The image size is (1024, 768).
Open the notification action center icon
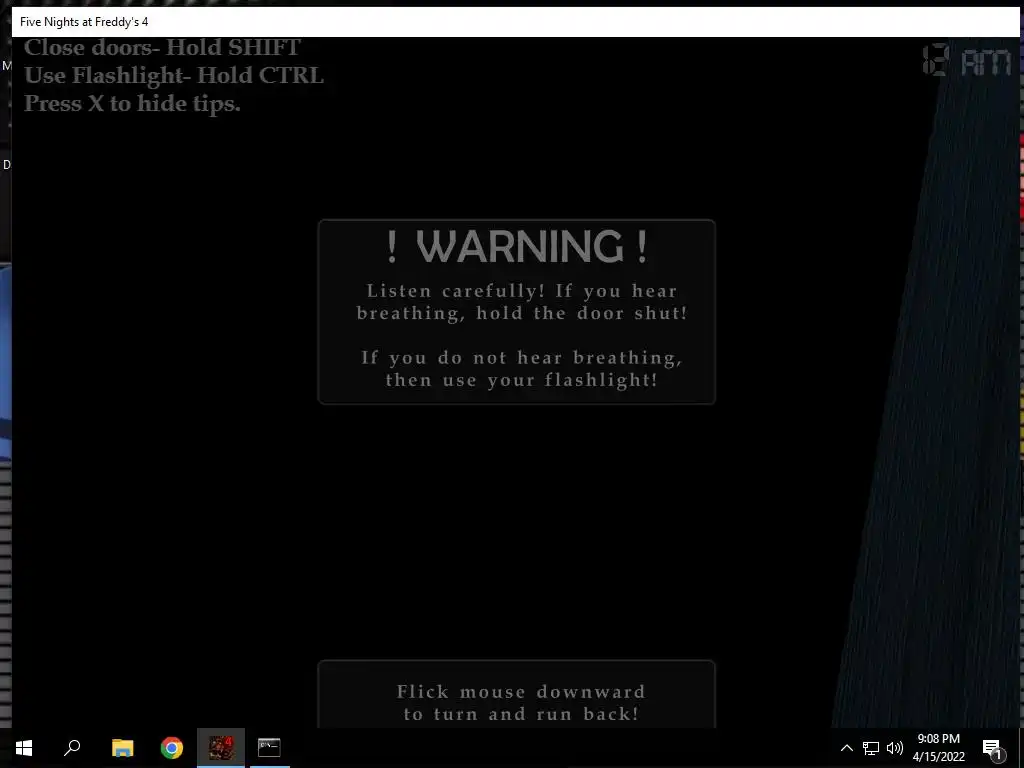(x=993, y=748)
